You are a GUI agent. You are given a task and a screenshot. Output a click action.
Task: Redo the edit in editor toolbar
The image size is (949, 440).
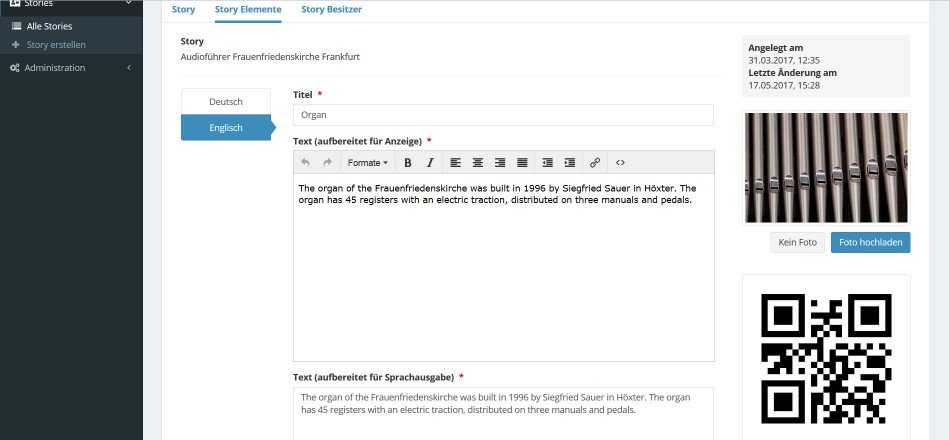tap(327, 163)
